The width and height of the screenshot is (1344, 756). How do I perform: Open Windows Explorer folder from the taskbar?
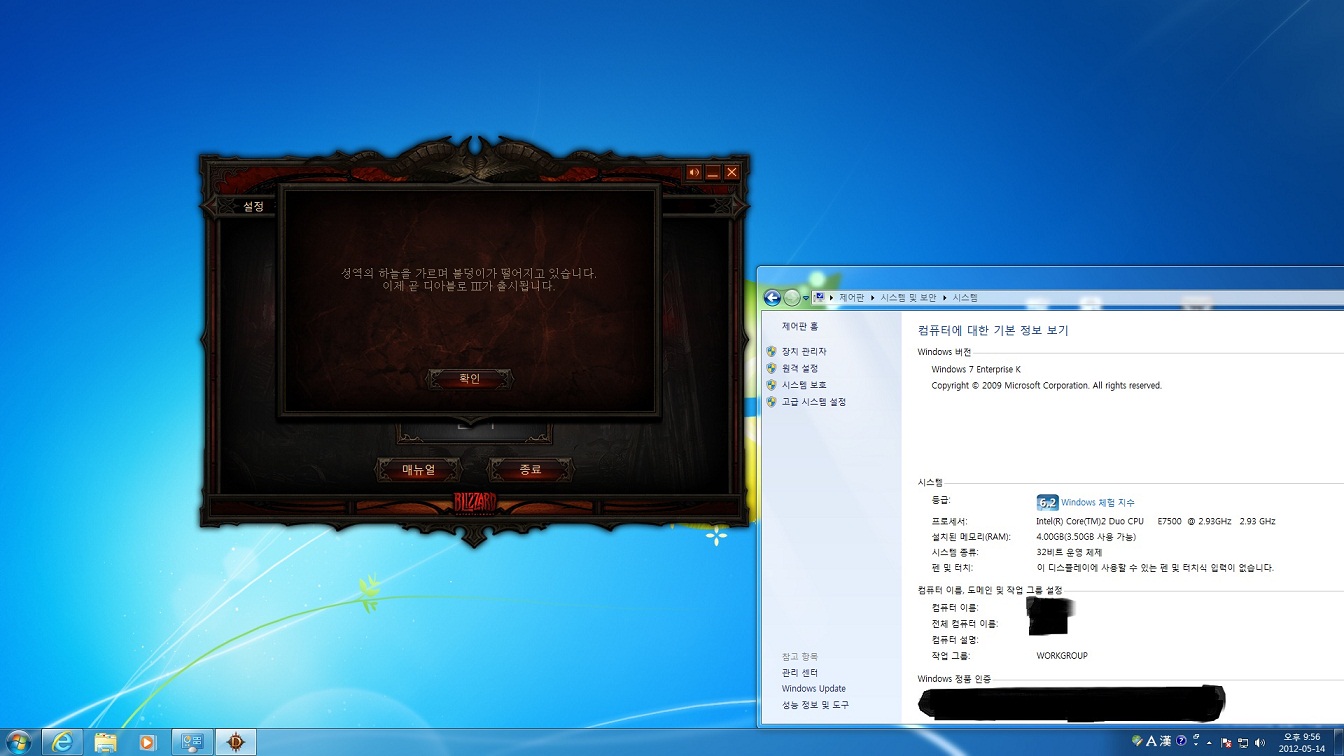coord(105,742)
